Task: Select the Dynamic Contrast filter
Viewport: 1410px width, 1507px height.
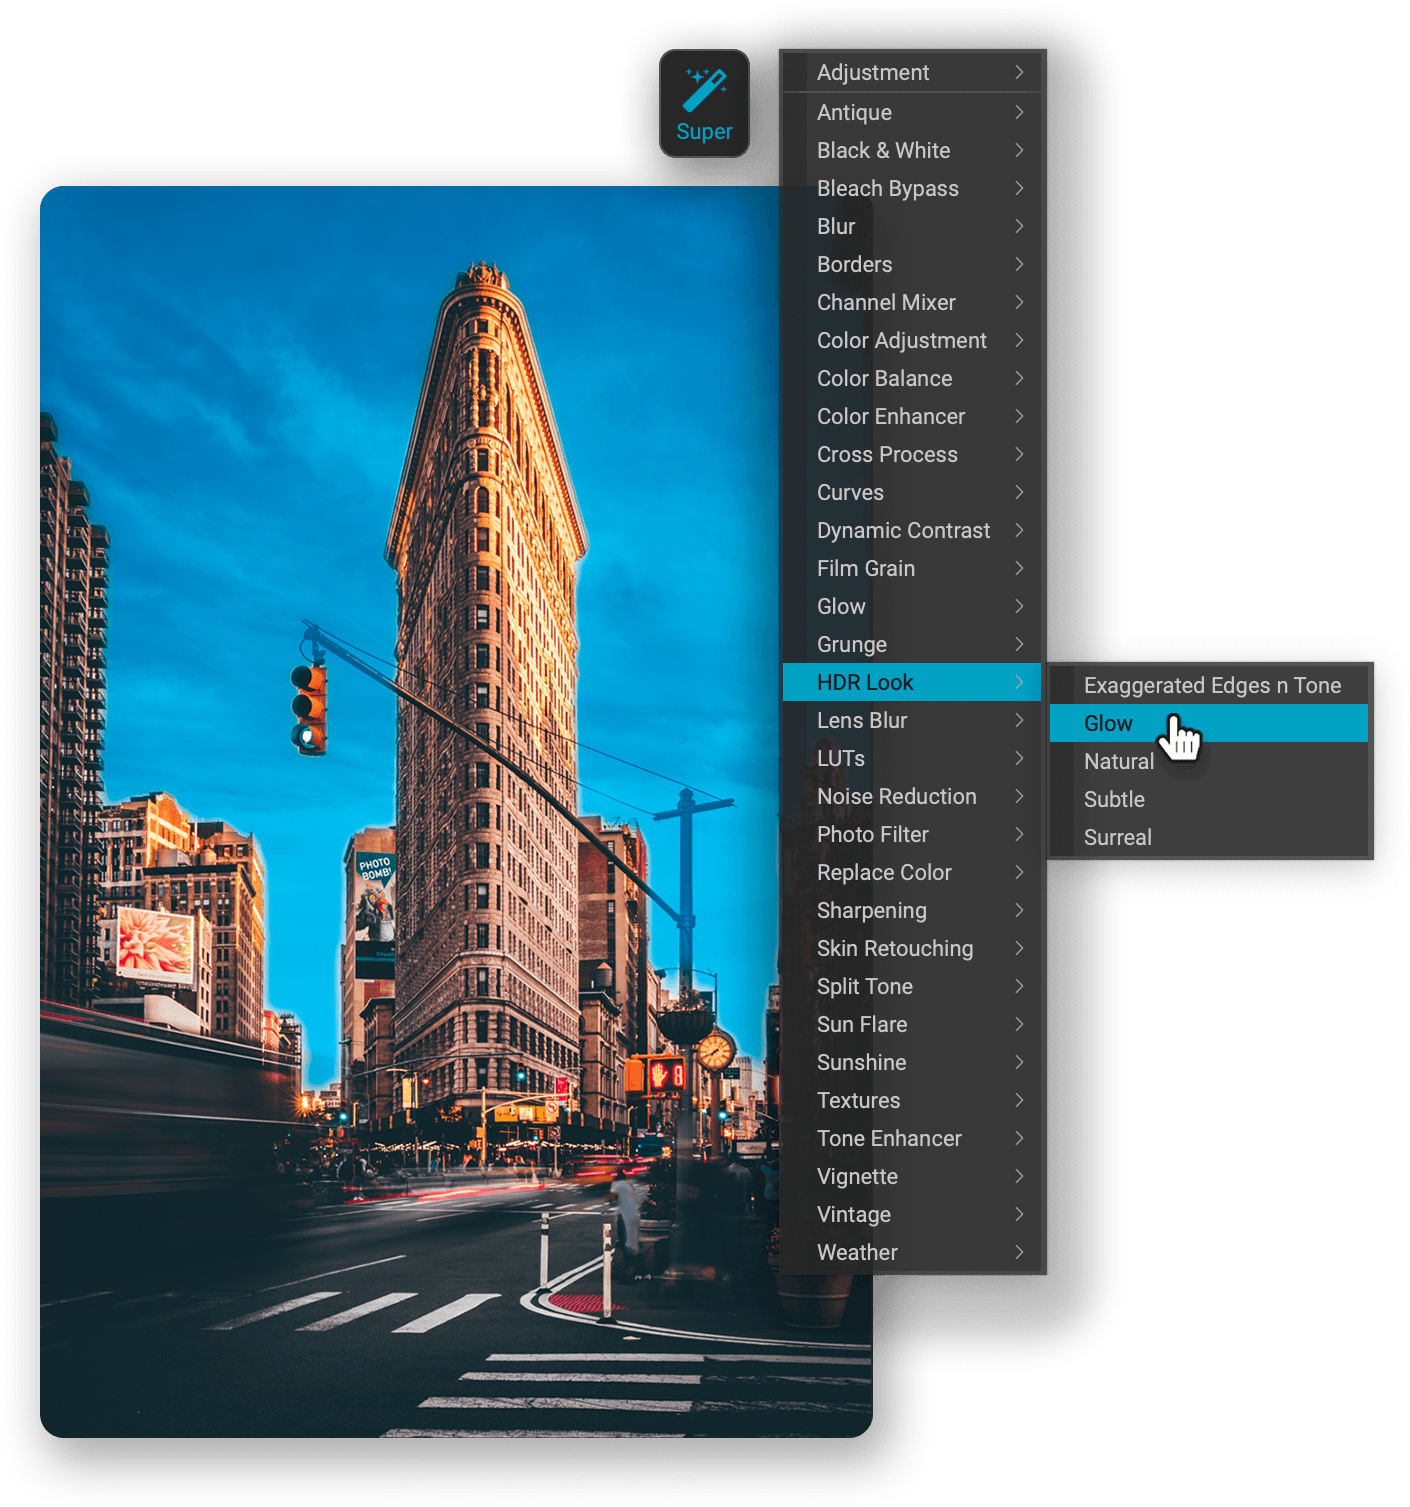Action: 903,530
